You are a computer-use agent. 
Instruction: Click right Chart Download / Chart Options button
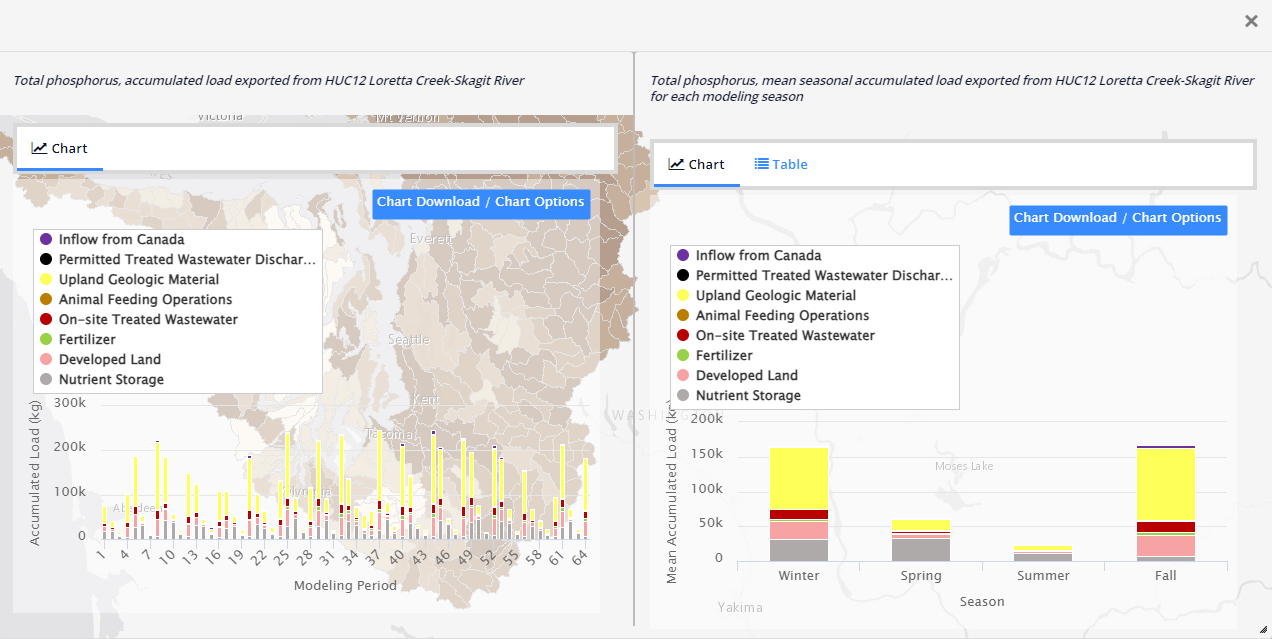pyautogui.click(x=1117, y=218)
